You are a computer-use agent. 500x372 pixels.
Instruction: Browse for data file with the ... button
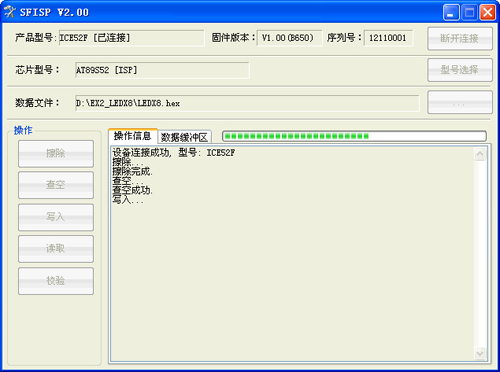point(460,102)
